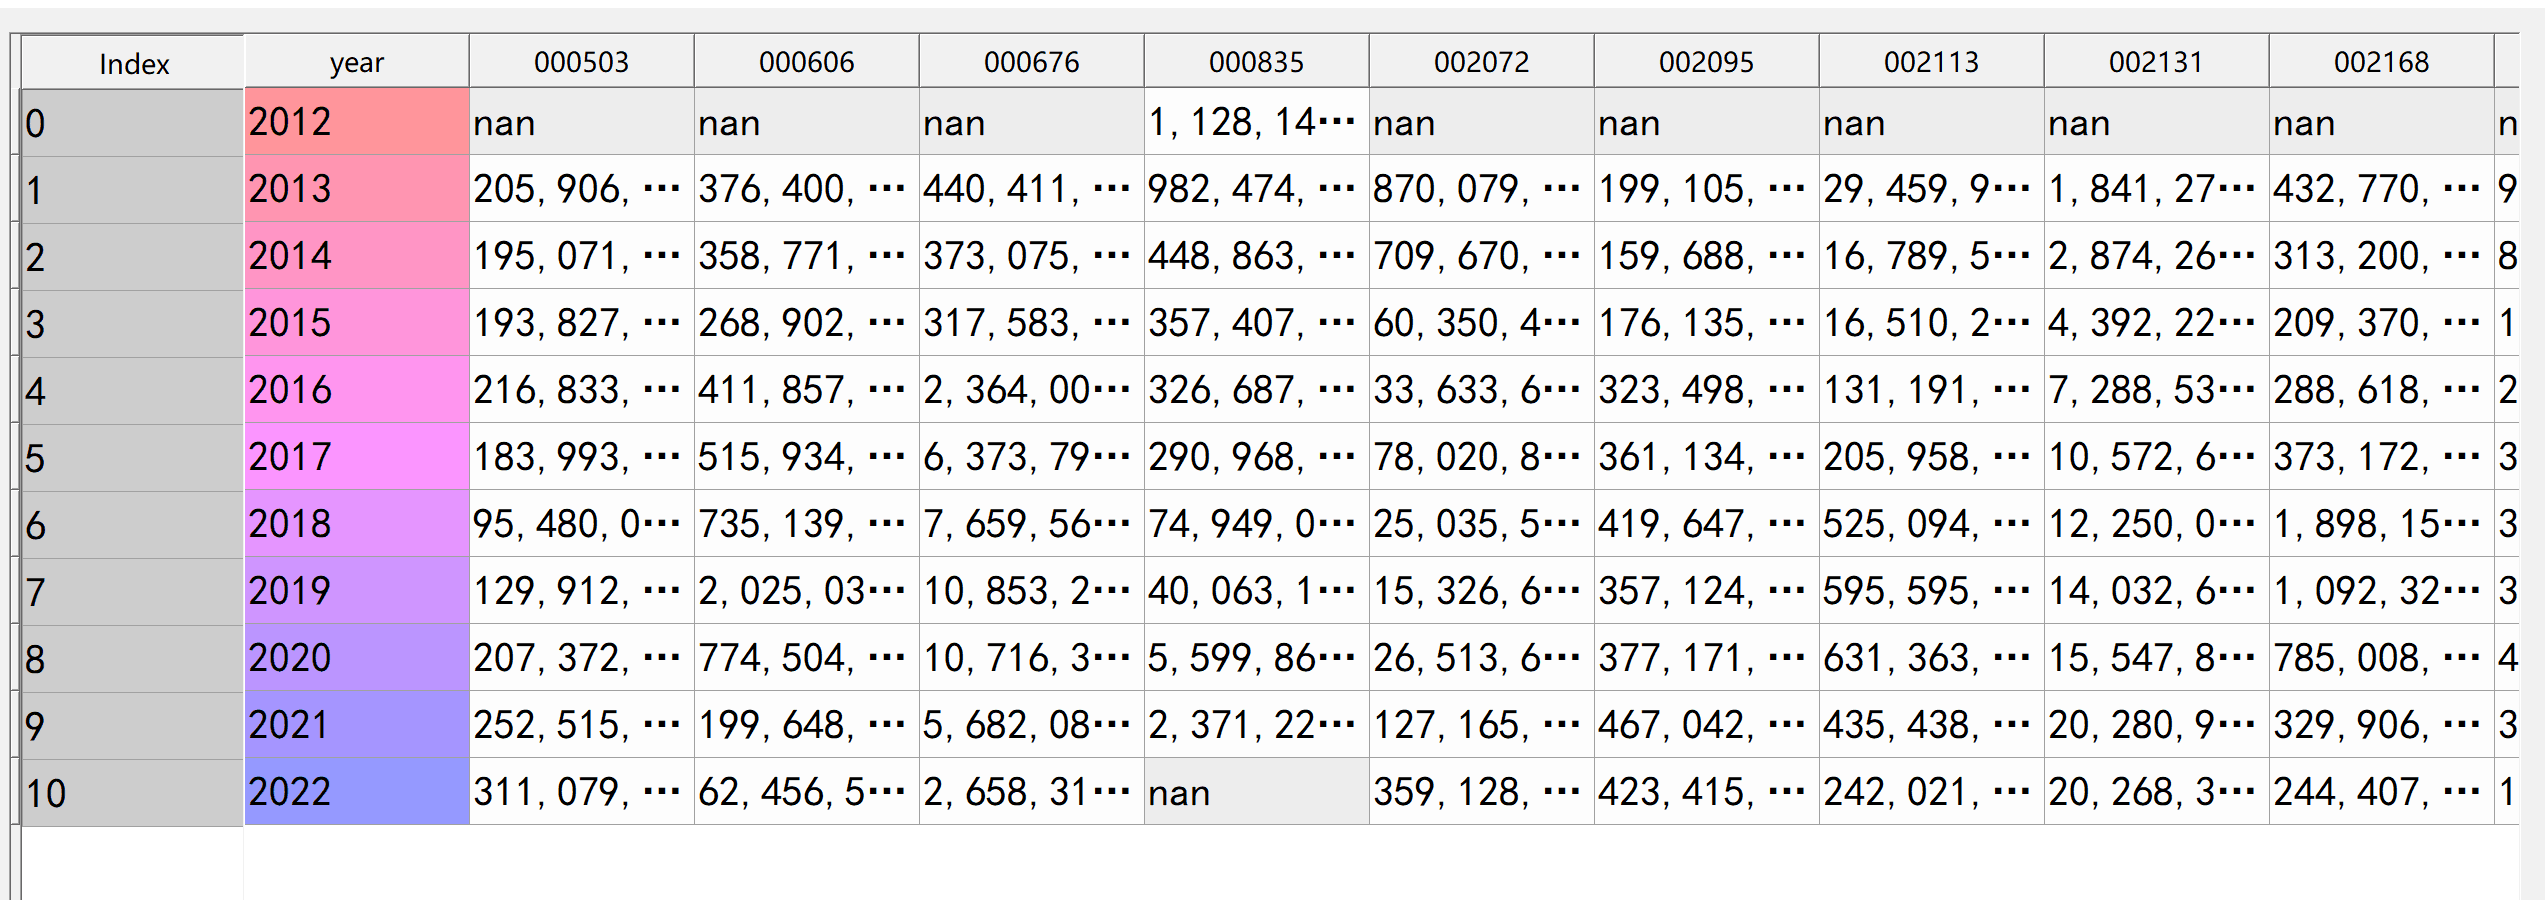
Task: Select cell starting 359, 128 in 002072
Action: 1482,792
